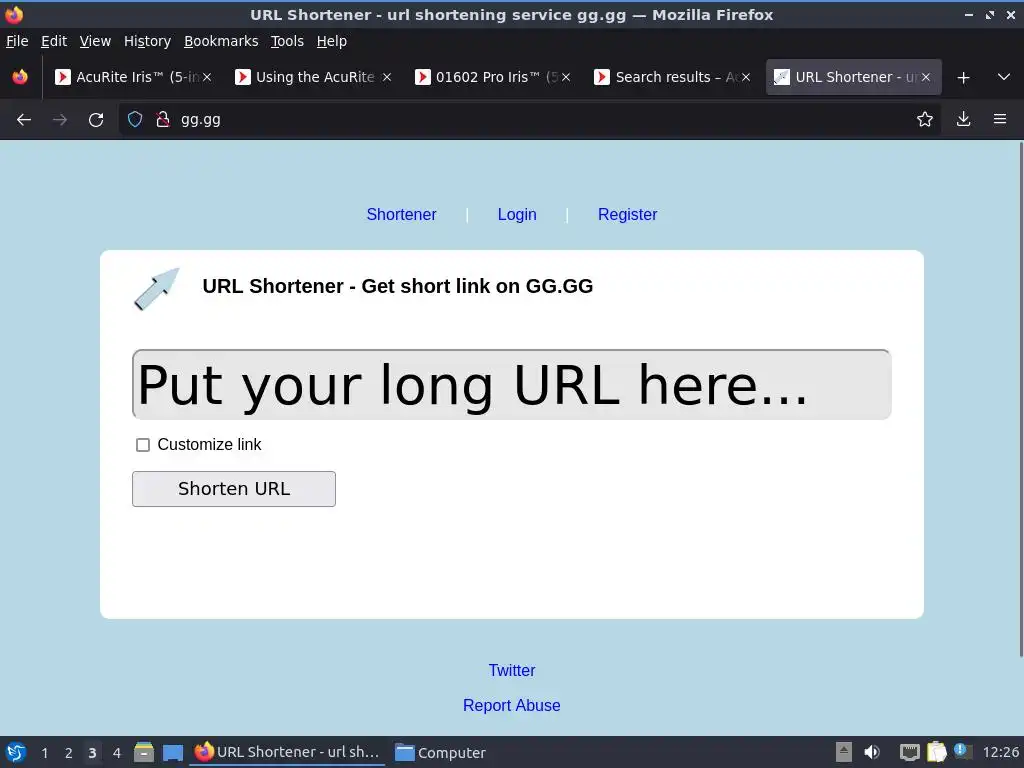The height and width of the screenshot is (768, 1024).
Task: Open the file manager taskbar launcher
Action: tap(144, 752)
